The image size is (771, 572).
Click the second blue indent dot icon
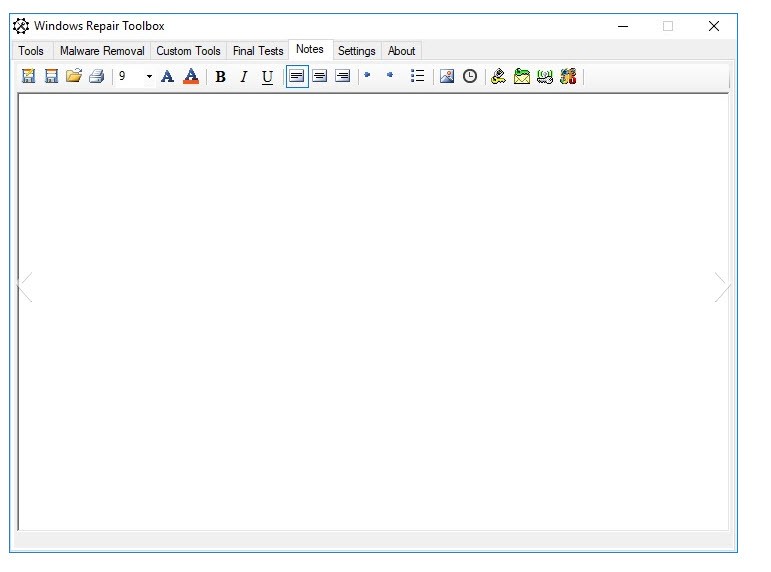(x=390, y=75)
